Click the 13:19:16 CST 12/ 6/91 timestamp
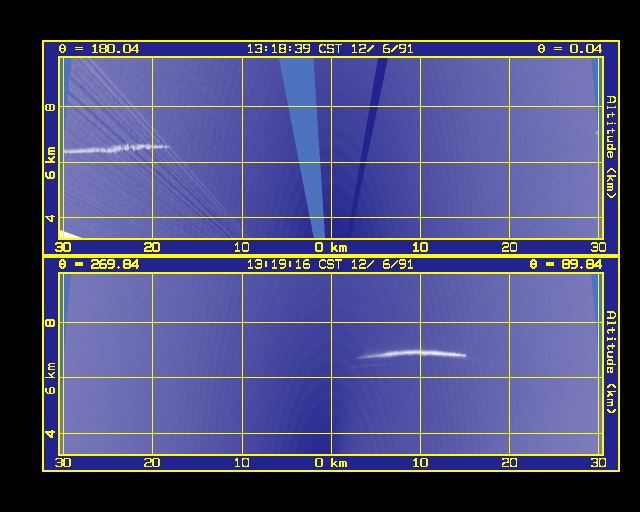Viewport: 640px width, 512px height. [330, 265]
